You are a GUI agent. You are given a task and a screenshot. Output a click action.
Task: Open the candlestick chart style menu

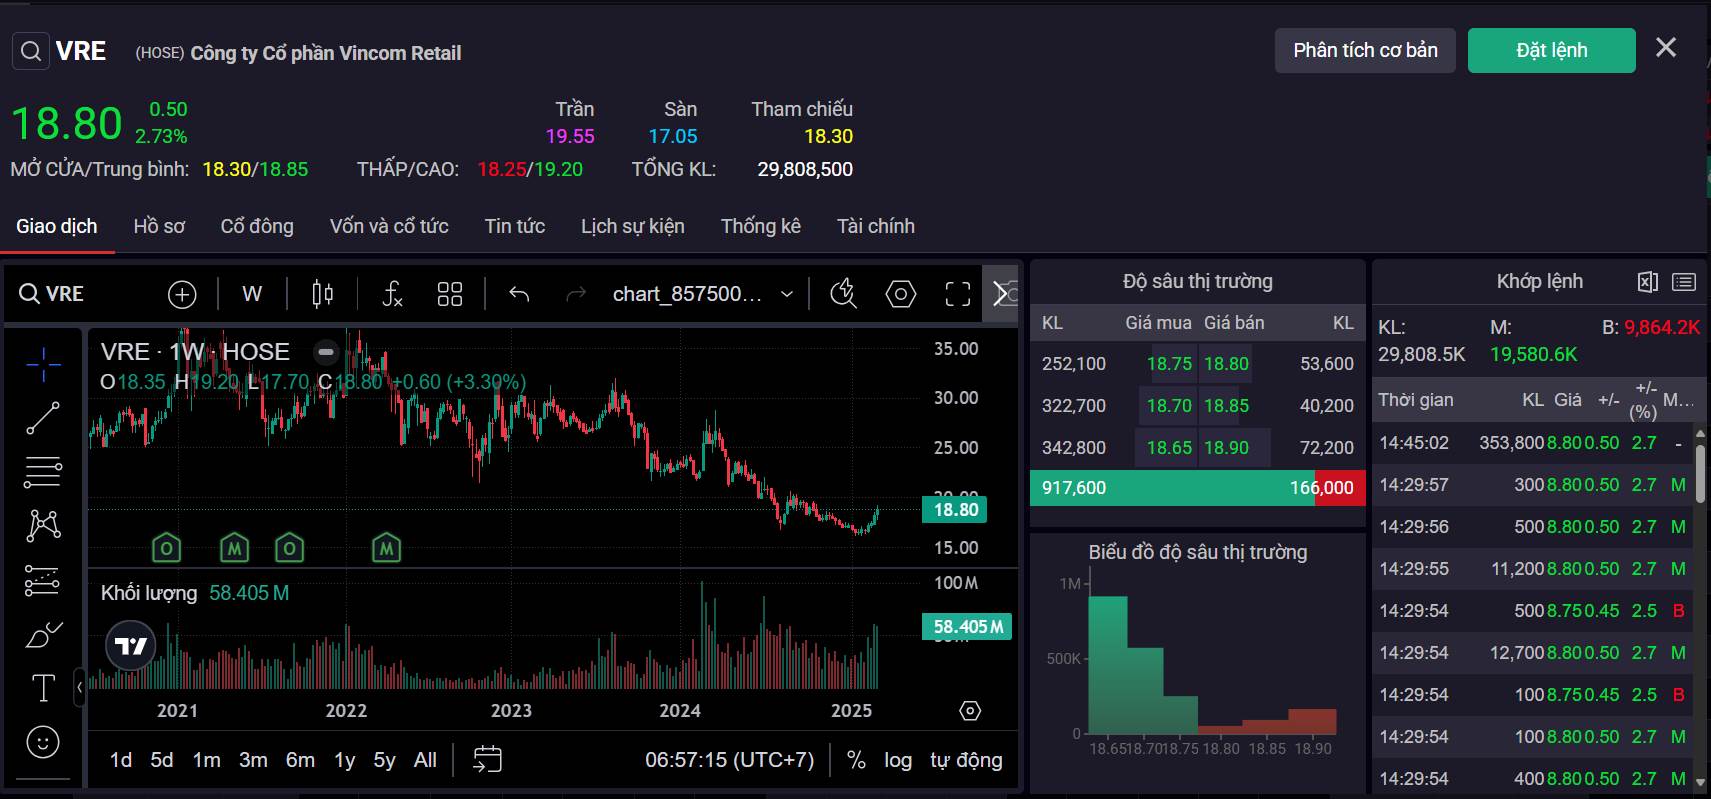pyautogui.click(x=322, y=294)
